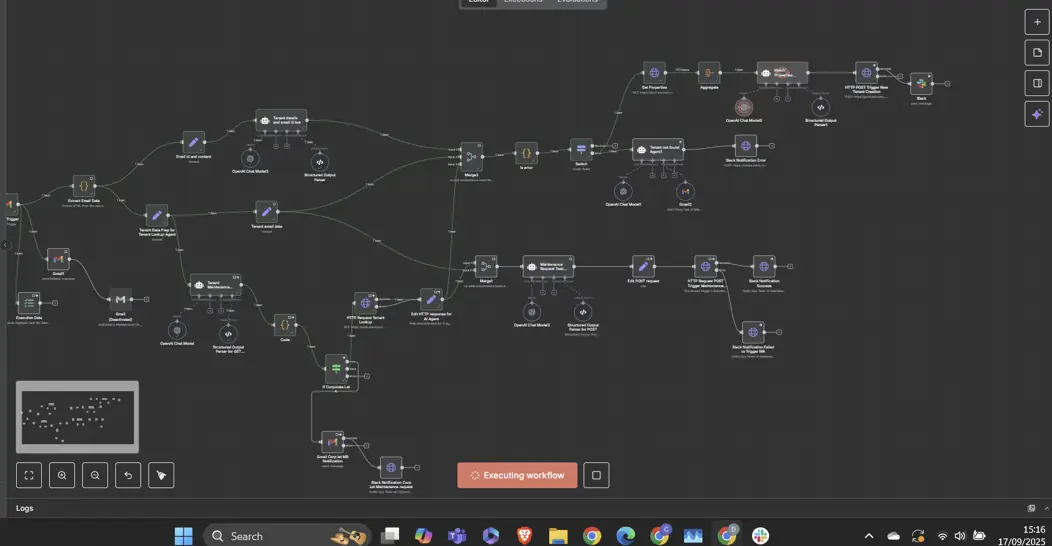Open the OpenAI Chat Model1 sub-node
This screenshot has height=546, width=1052.
point(623,191)
